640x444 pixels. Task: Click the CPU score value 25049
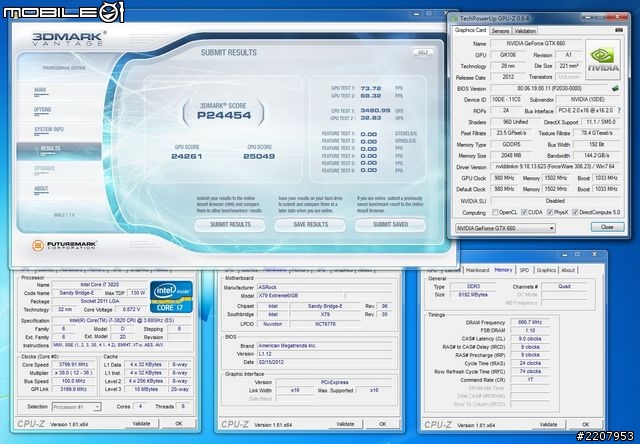click(x=259, y=156)
